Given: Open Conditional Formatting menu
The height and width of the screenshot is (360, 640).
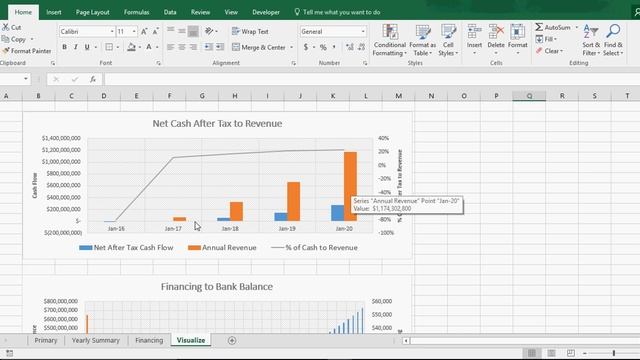Looking at the screenshot, I should [x=389, y=40].
